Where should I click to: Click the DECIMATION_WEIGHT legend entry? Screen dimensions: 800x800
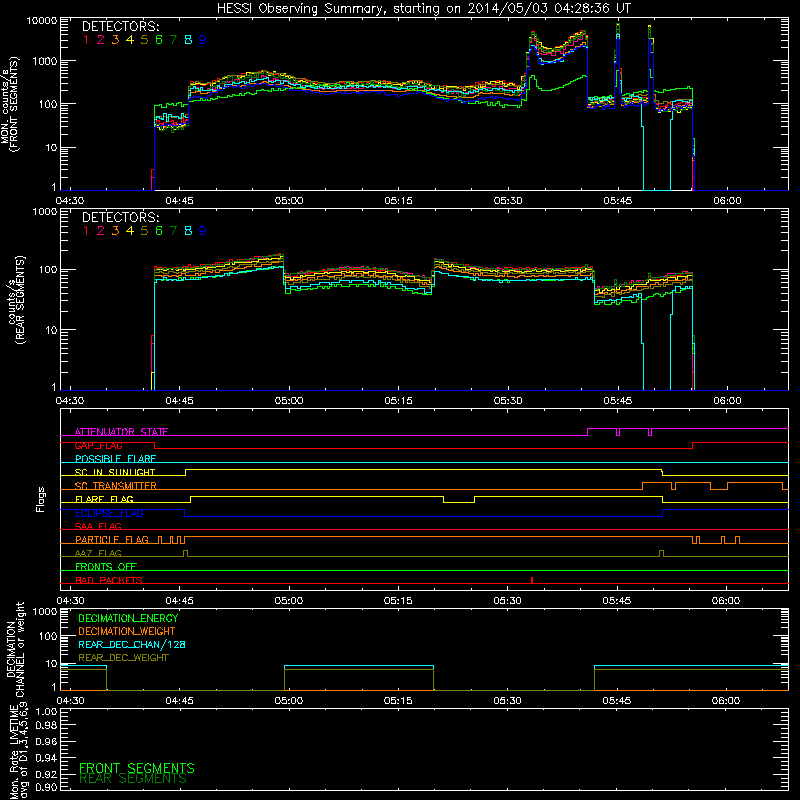[127, 631]
